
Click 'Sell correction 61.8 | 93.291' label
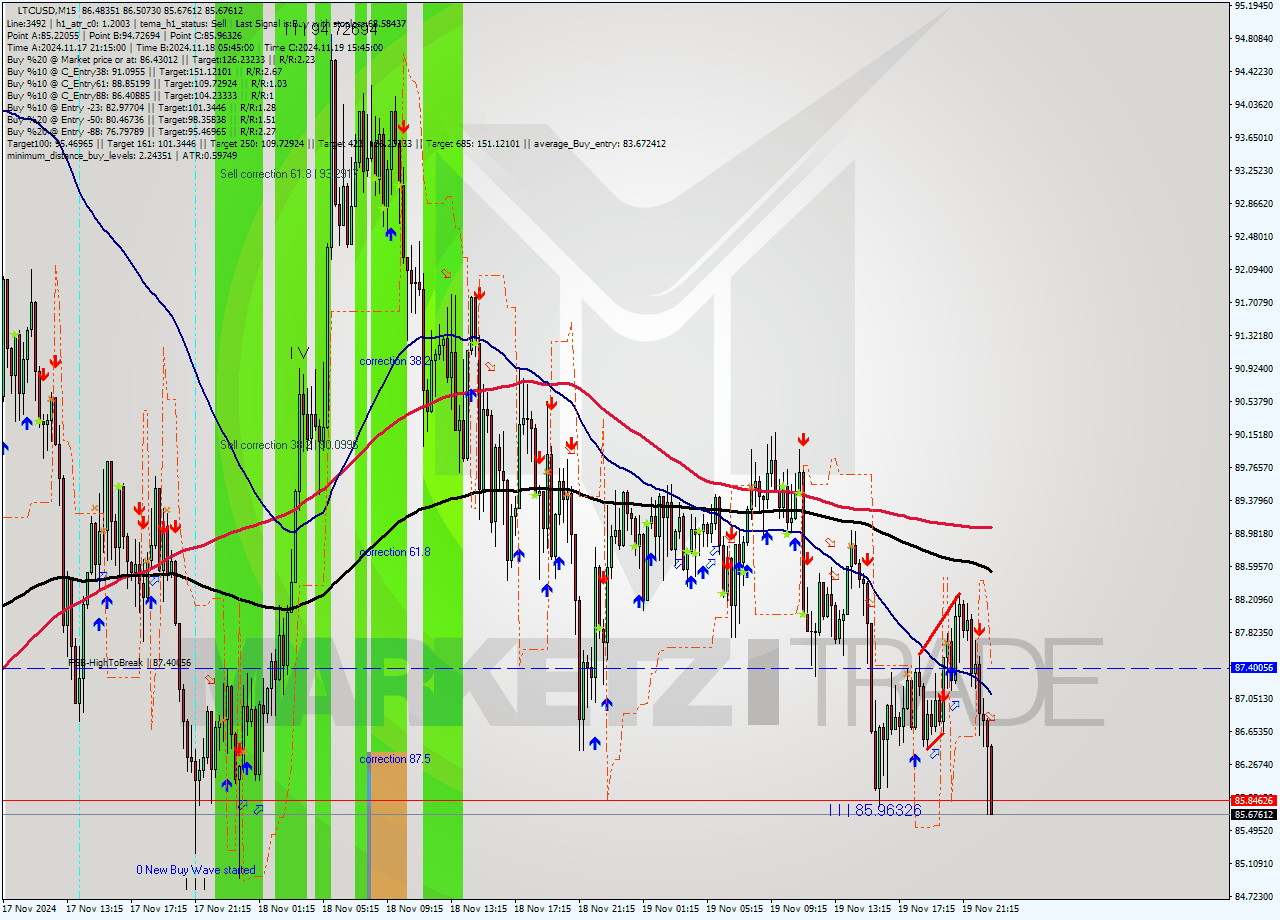pyautogui.click(x=286, y=174)
